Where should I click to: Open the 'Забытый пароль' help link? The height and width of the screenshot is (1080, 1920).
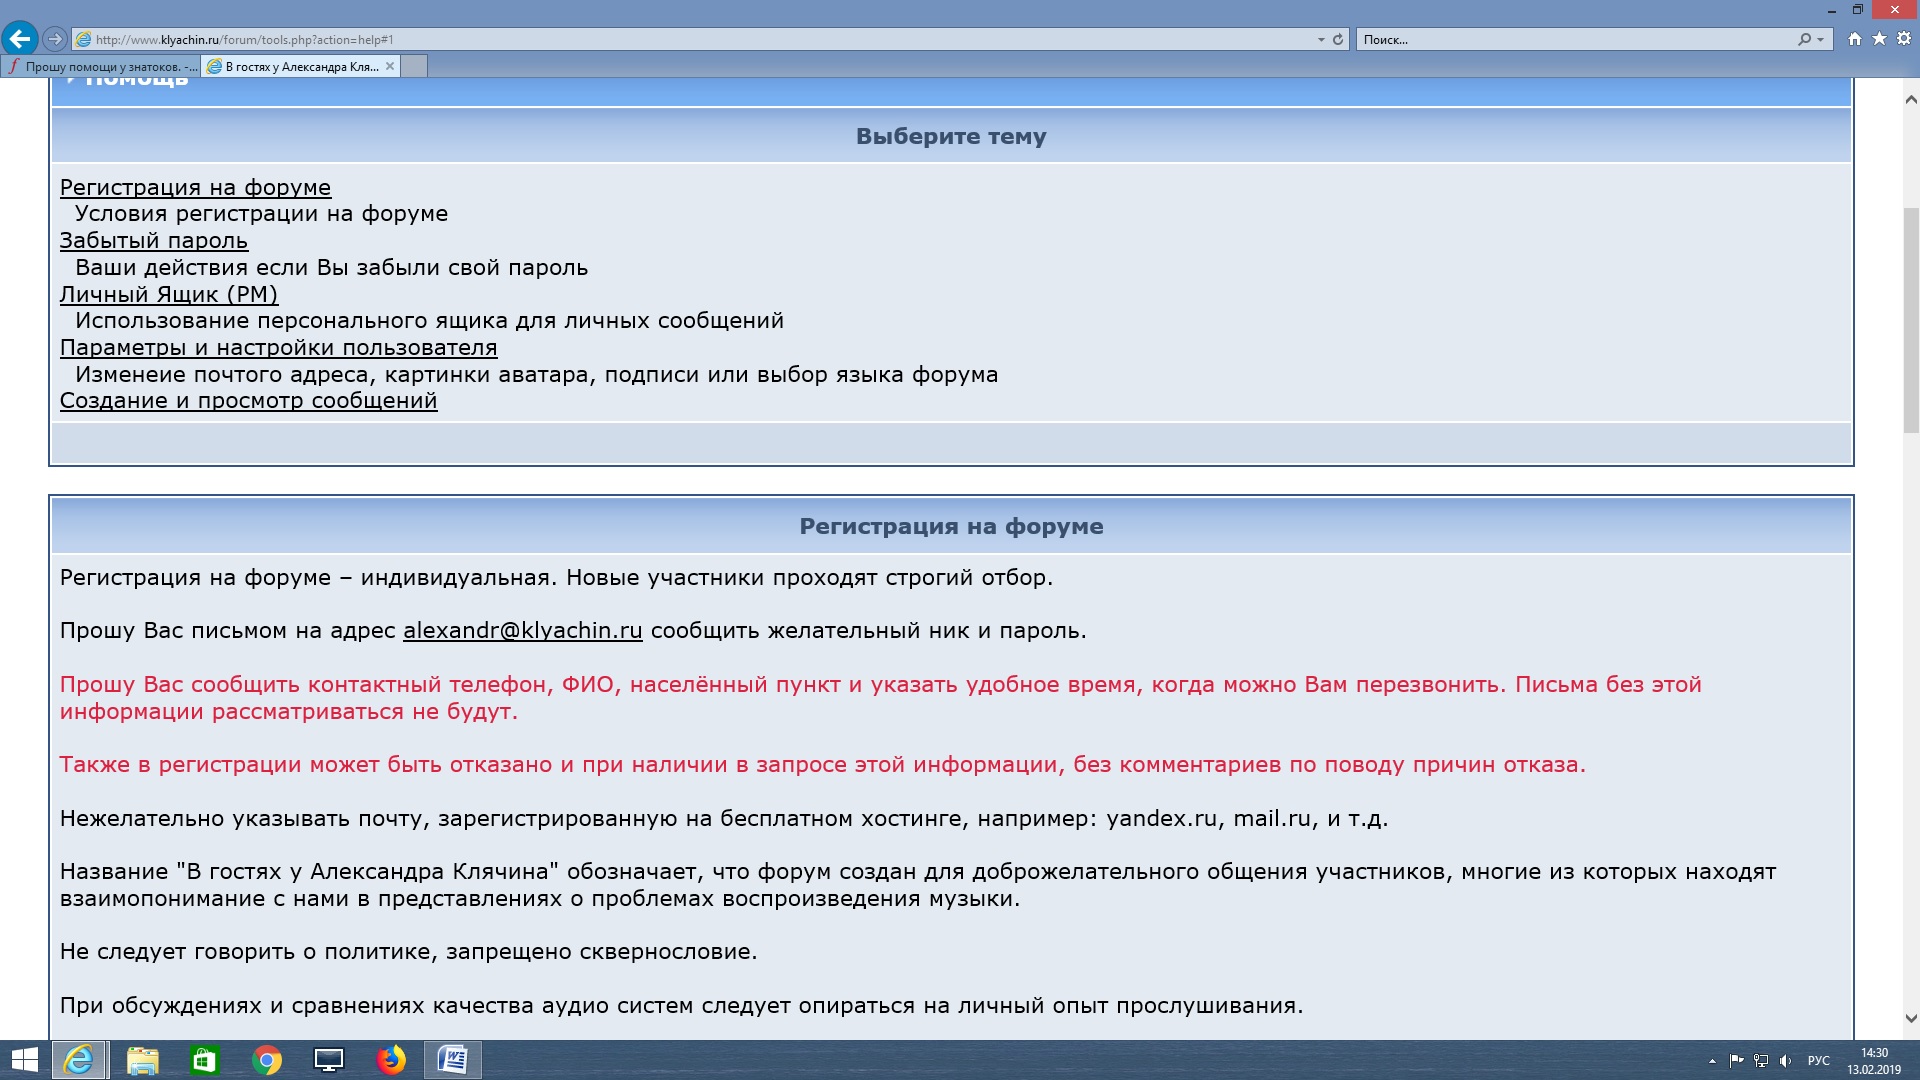coord(153,241)
